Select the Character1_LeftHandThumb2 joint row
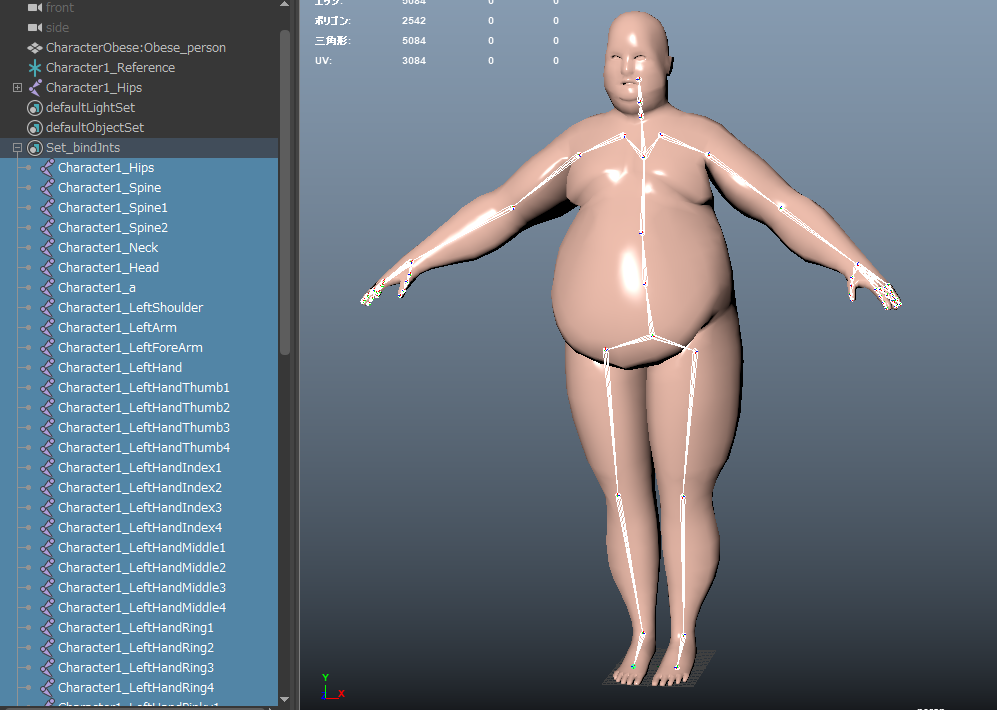 [x=139, y=407]
